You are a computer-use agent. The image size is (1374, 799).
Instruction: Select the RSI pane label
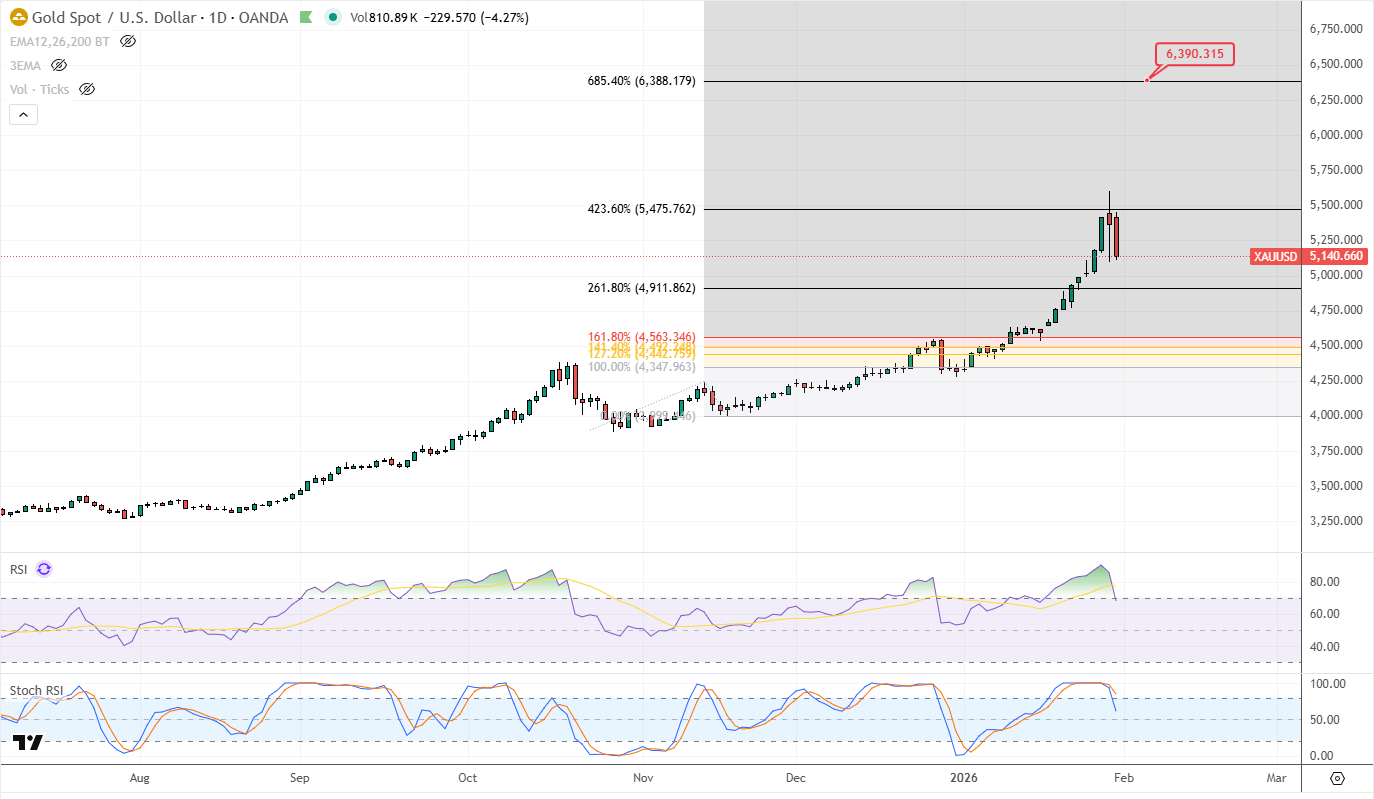18,569
